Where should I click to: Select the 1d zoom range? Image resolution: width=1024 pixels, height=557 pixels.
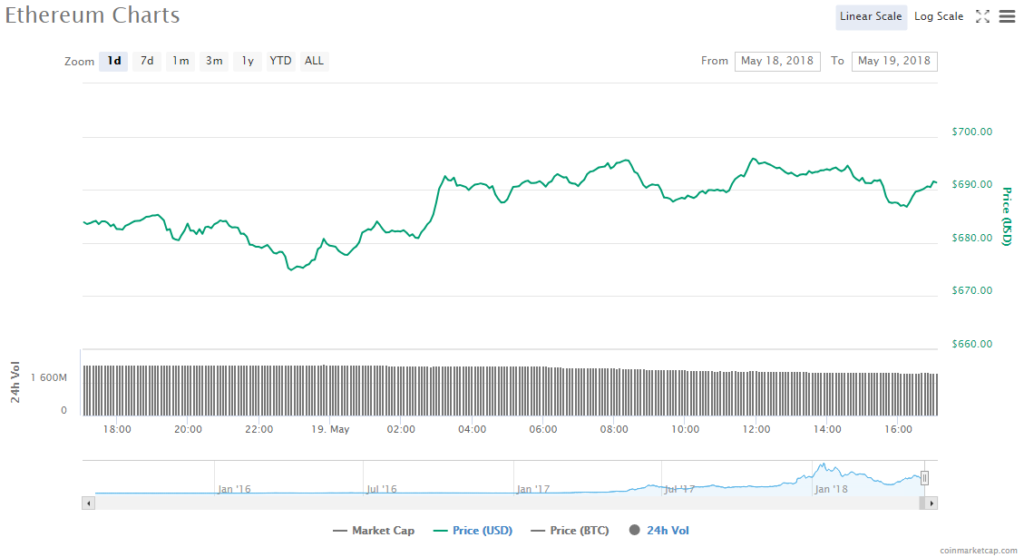(x=115, y=61)
